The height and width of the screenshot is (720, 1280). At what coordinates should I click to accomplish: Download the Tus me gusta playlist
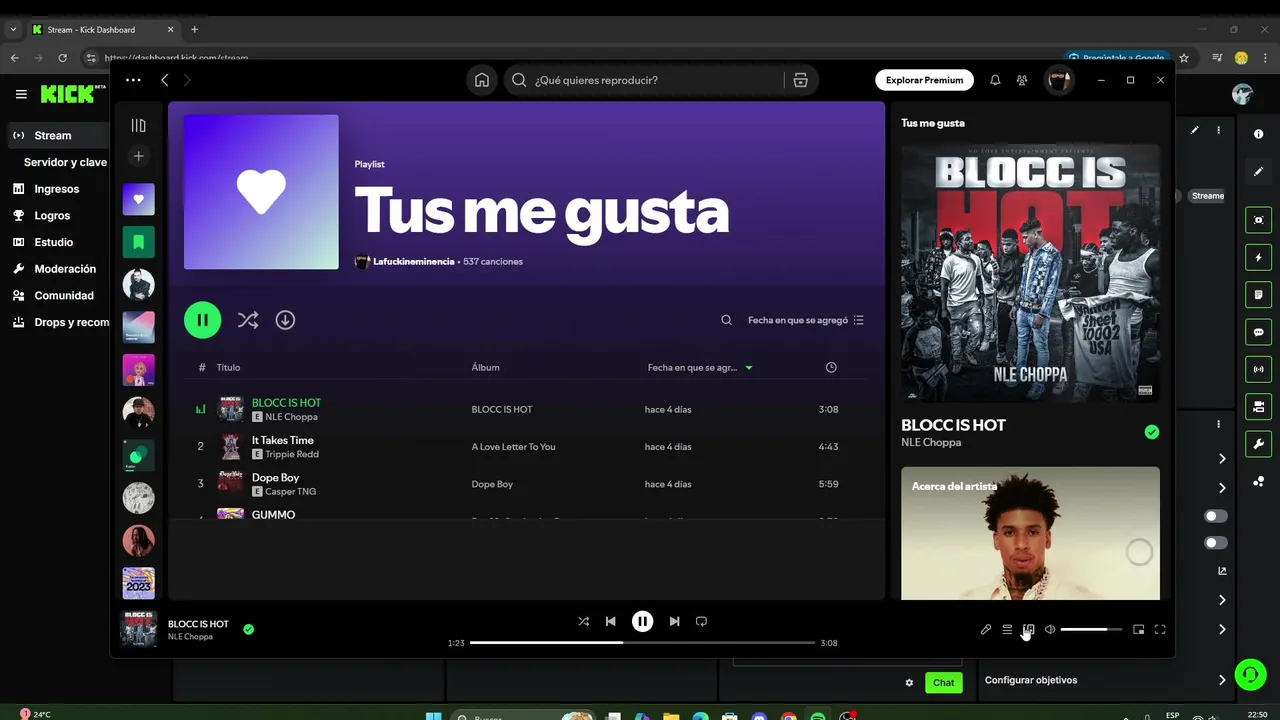285,320
